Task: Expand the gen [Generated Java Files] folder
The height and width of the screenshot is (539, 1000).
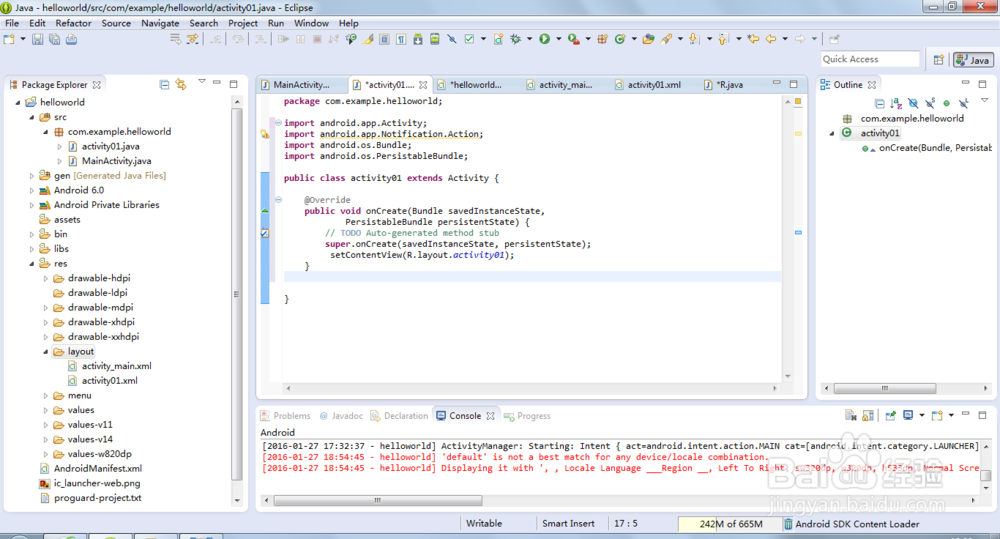Action: (x=32, y=175)
